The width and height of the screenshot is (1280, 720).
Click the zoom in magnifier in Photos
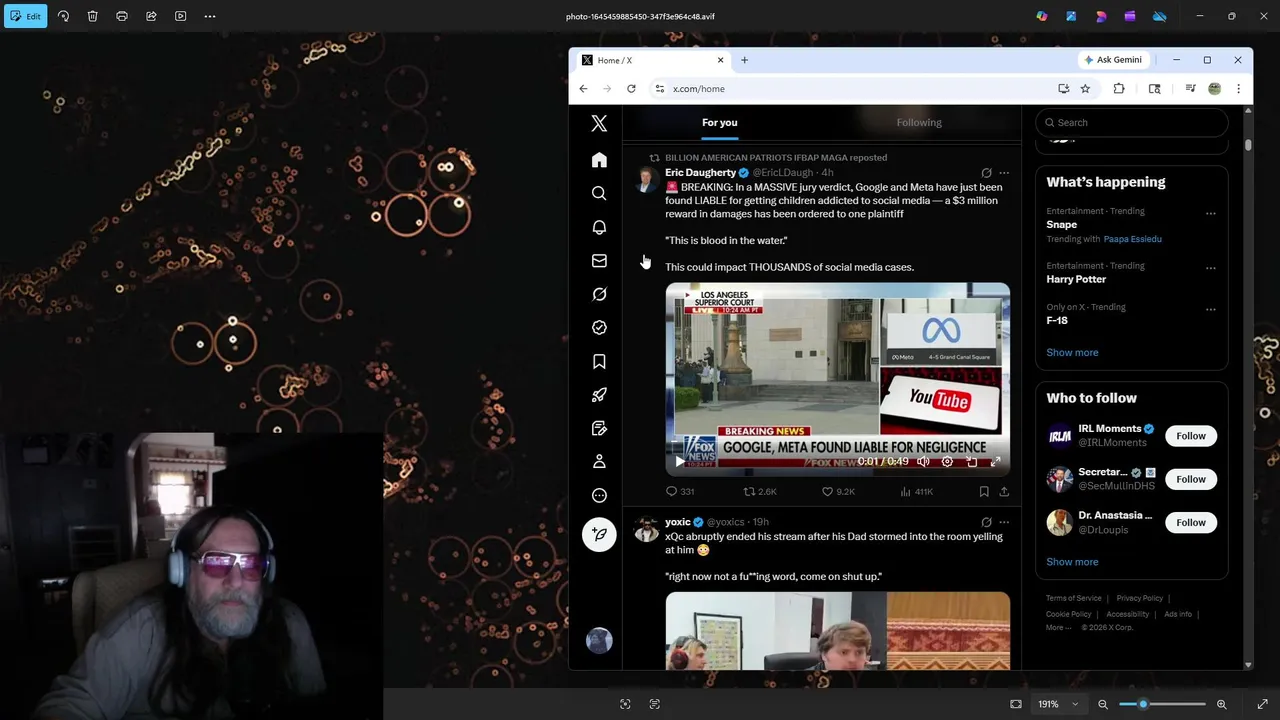point(1221,704)
